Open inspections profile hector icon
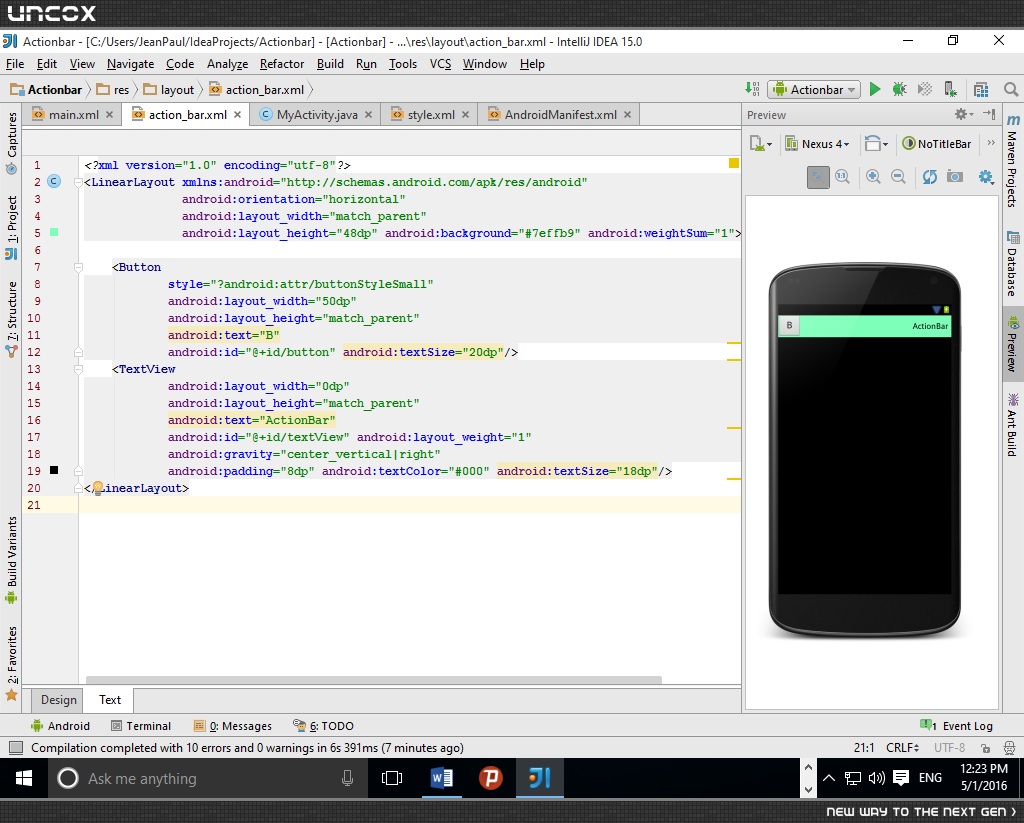This screenshot has width=1024, height=823. coord(1010,748)
